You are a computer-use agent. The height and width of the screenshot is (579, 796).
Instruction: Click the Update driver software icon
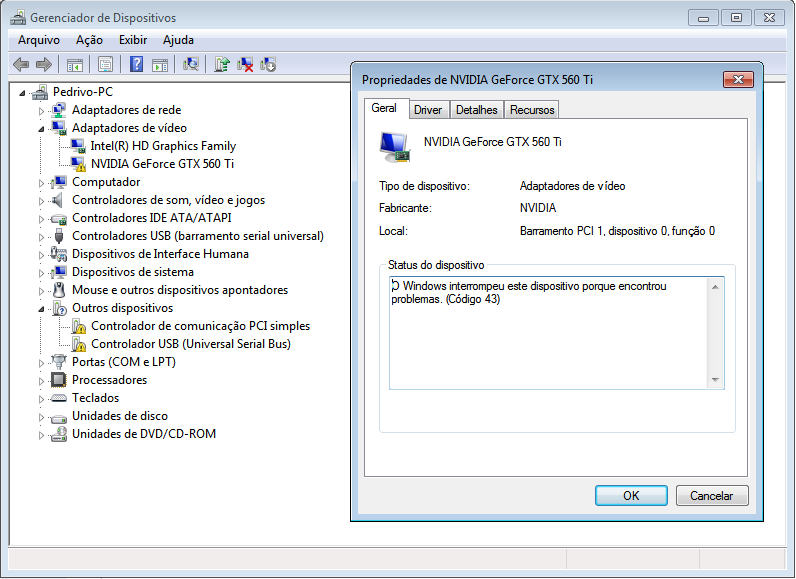pyautogui.click(x=222, y=64)
